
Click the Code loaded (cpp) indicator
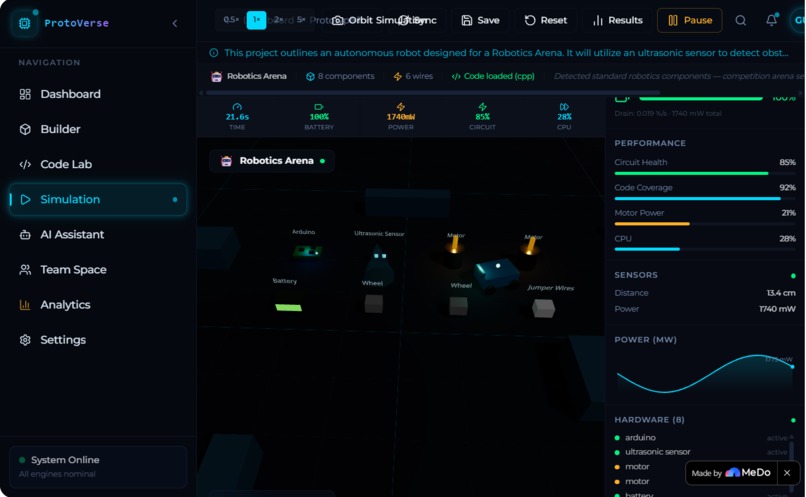493,76
